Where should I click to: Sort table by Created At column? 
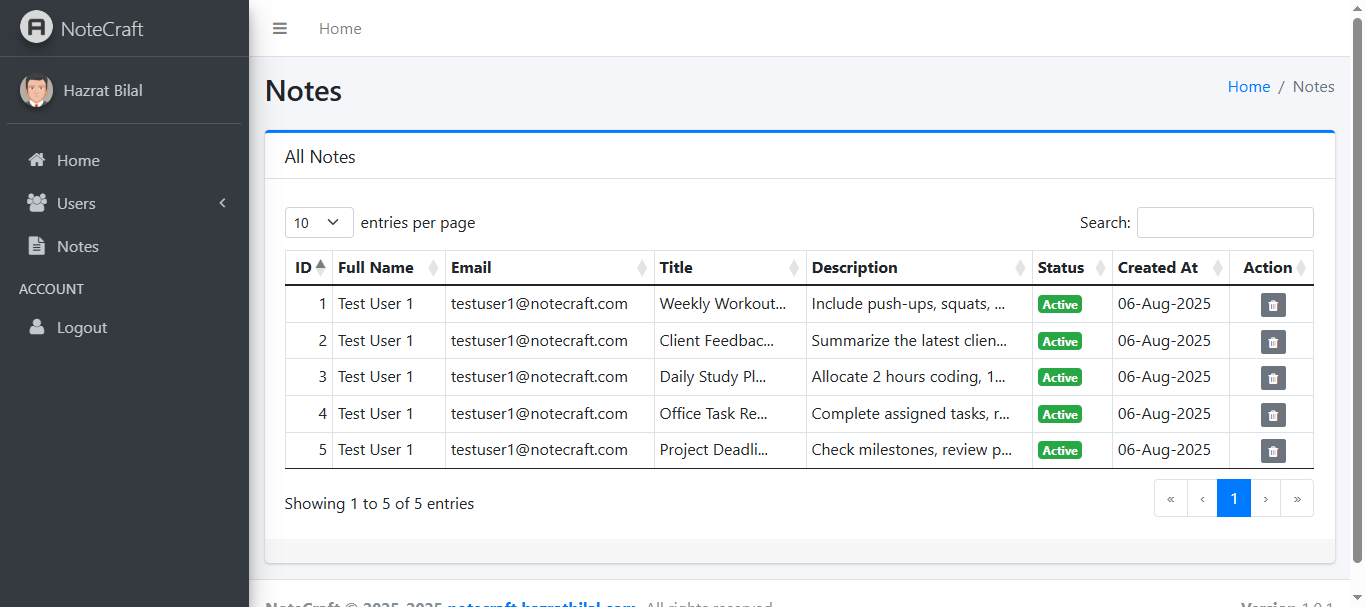click(x=1171, y=268)
